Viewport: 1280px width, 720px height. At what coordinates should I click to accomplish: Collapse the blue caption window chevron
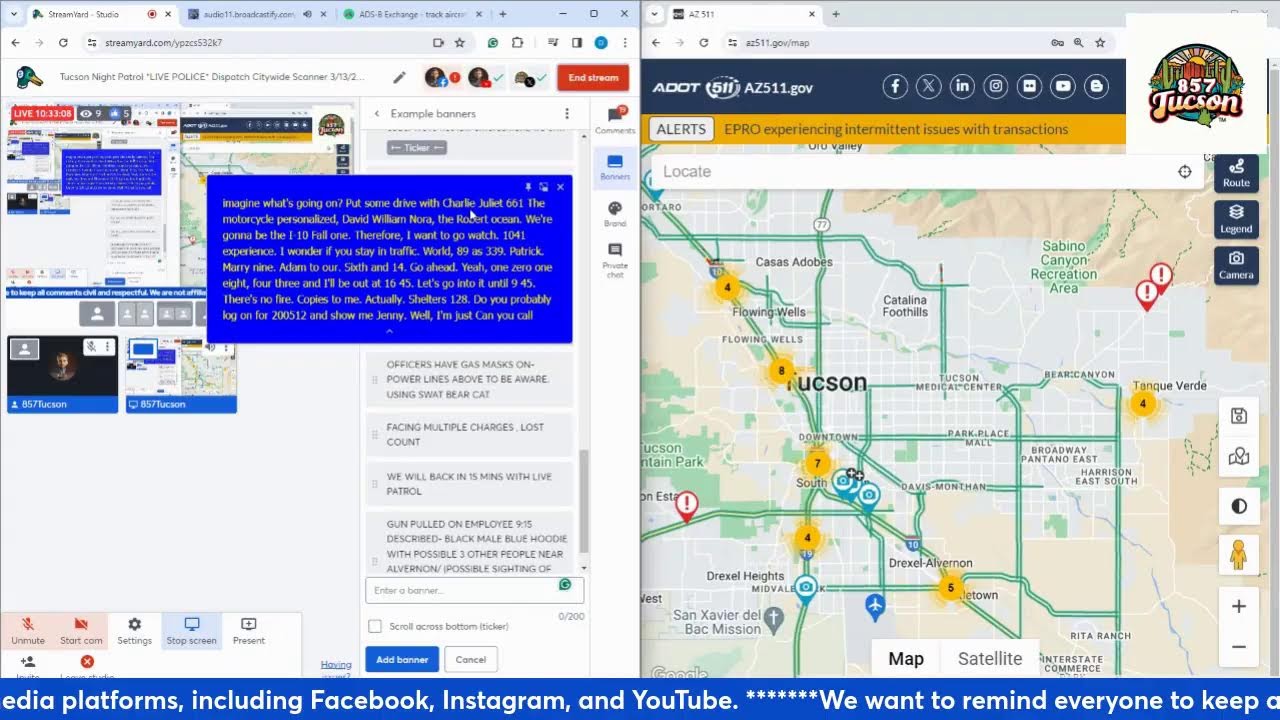click(x=389, y=331)
